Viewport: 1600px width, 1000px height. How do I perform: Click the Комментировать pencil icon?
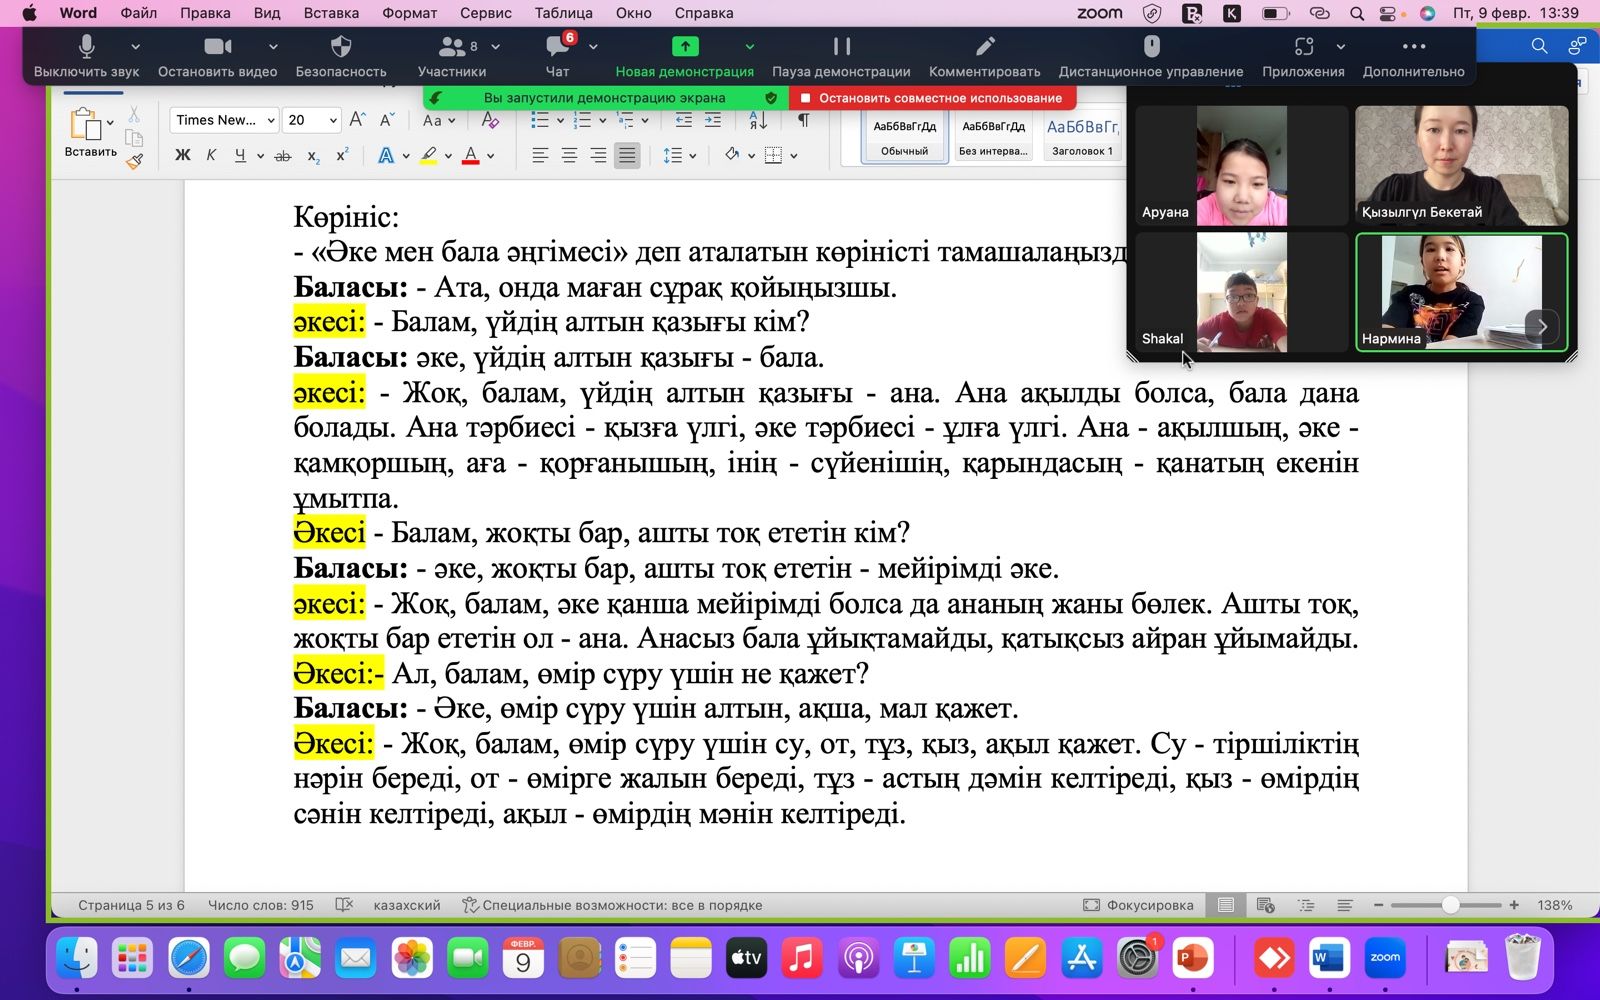click(984, 56)
